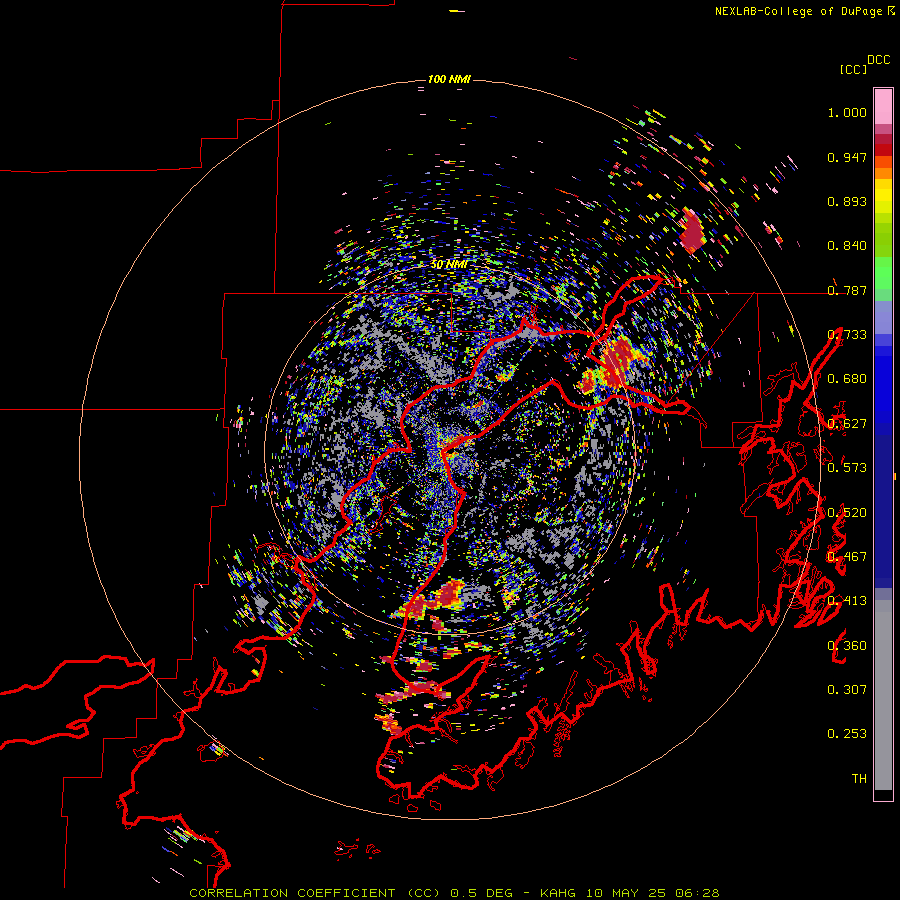900x900 pixels.
Task: Click the 0.733 scale value
Action: (847, 335)
